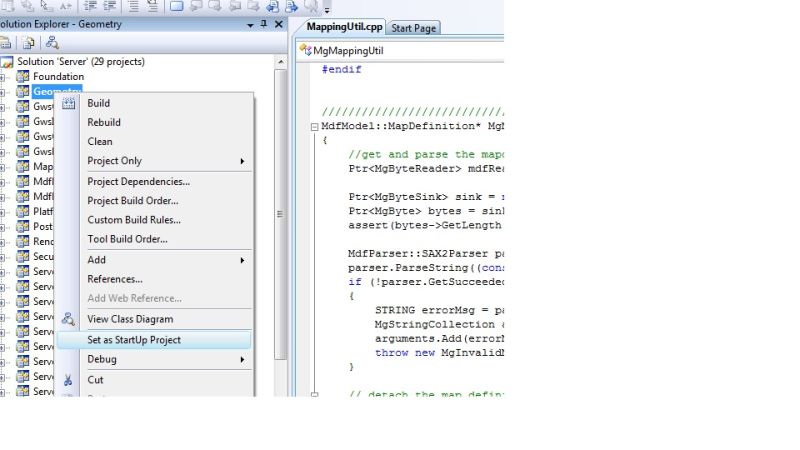The height and width of the screenshot is (450, 800).
Task: Open the Add submenu
Action: tap(155, 260)
